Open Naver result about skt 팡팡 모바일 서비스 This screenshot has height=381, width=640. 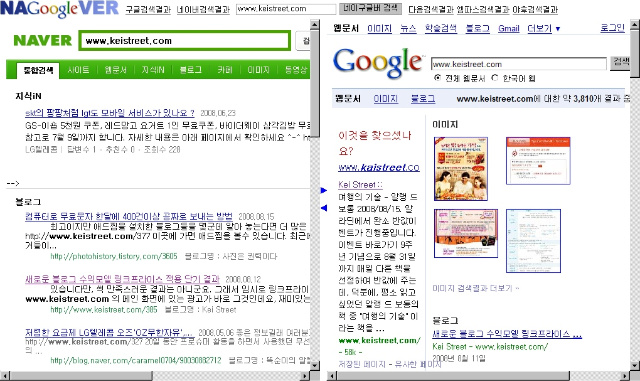tap(110, 113)
